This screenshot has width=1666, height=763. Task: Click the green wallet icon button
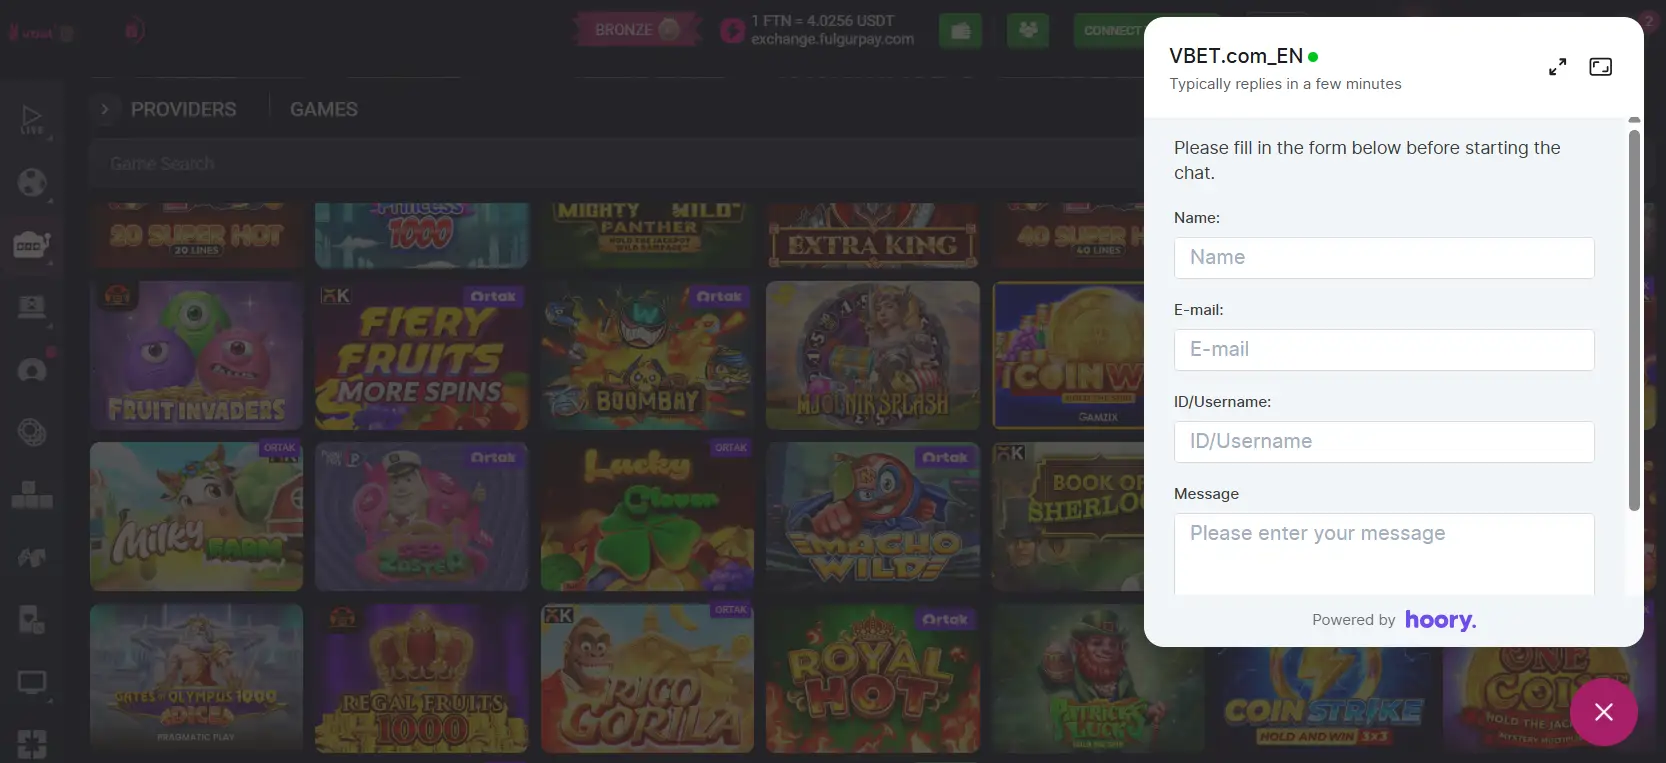(960, 30)
